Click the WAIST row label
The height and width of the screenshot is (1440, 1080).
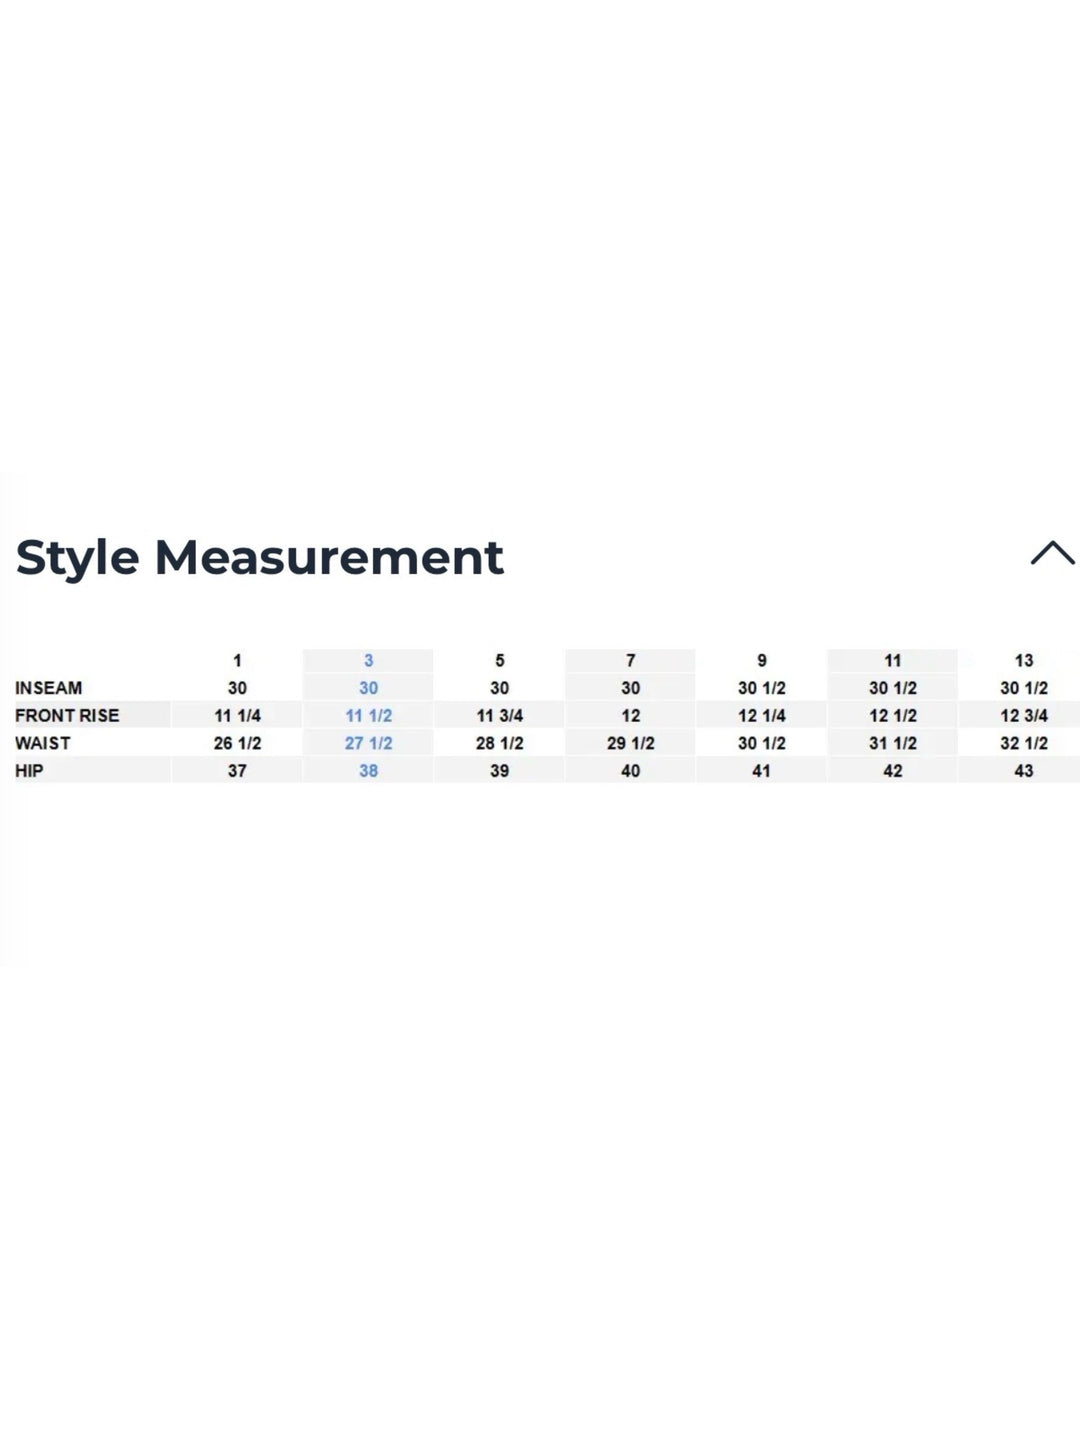[43, 743]
